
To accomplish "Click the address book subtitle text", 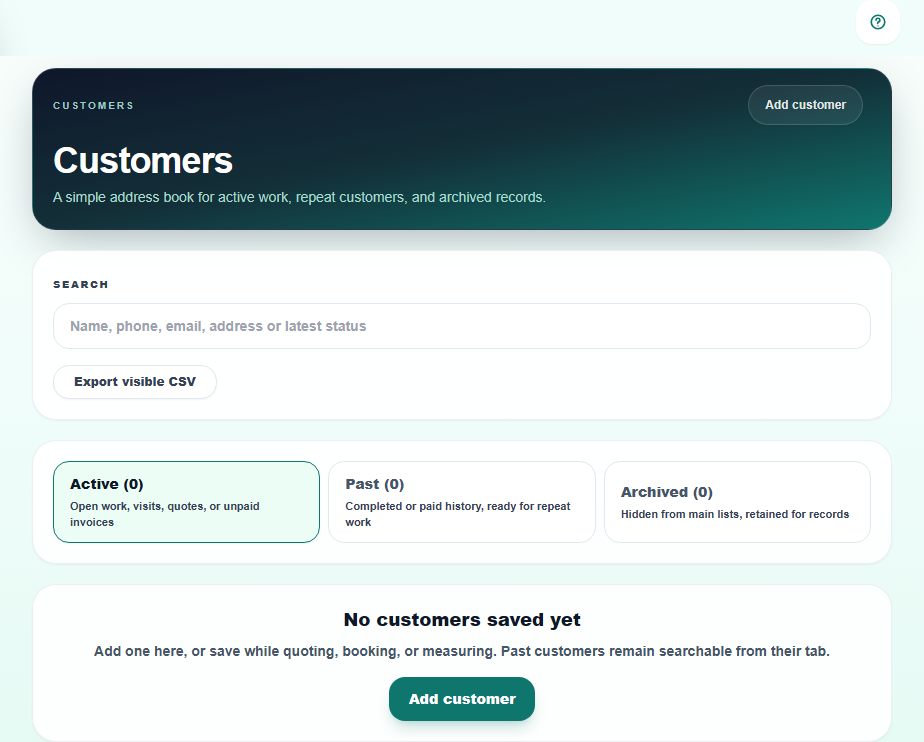I will click(299, 197).
